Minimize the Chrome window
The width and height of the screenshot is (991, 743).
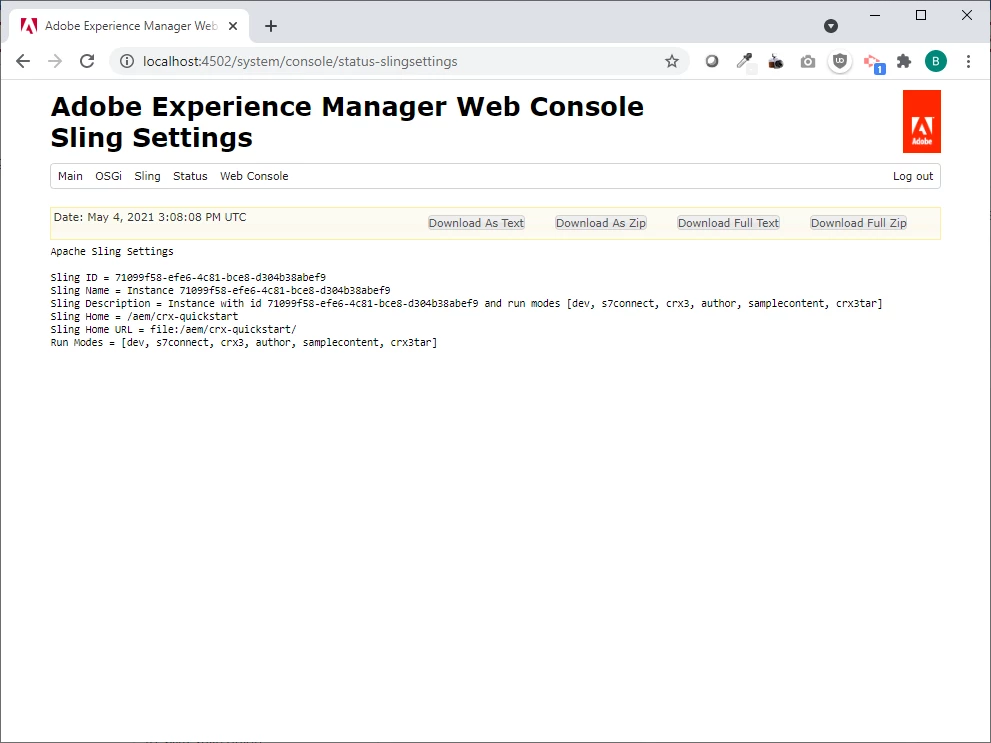pos(875,15)
